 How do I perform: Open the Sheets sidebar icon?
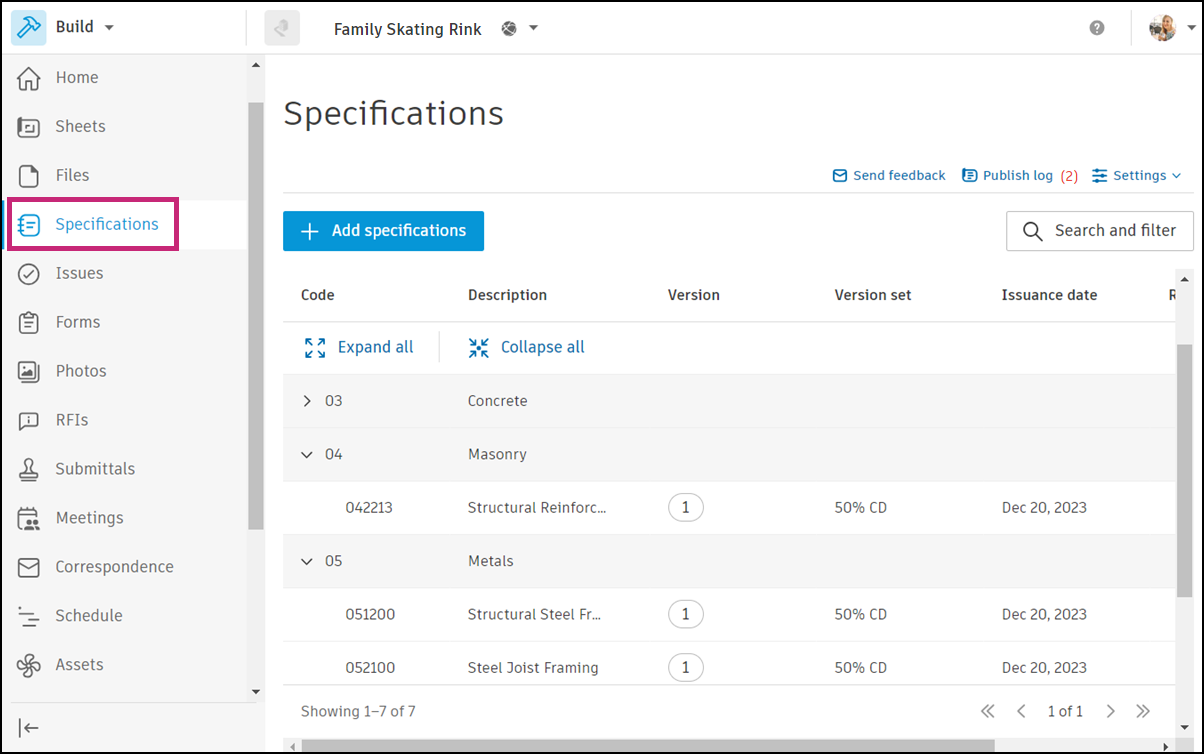click(x=29, y=127)
